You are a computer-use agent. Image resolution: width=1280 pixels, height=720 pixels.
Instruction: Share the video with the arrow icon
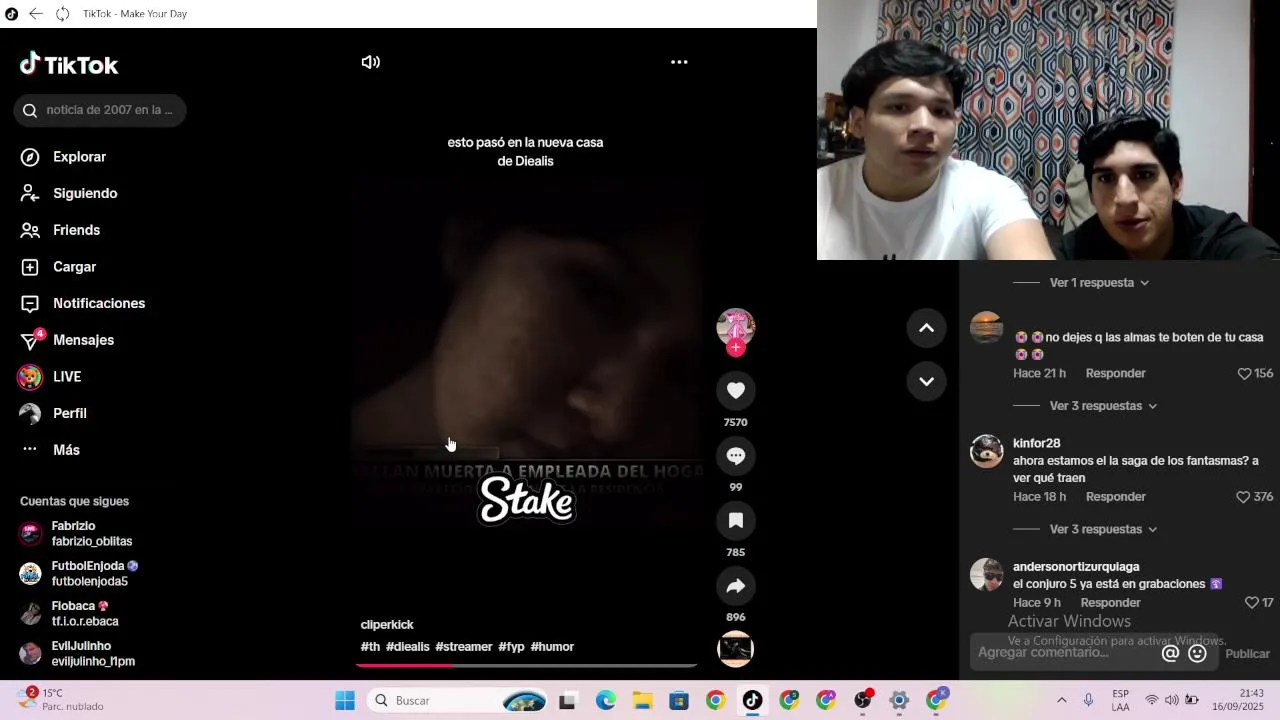(x=736, y=585)
